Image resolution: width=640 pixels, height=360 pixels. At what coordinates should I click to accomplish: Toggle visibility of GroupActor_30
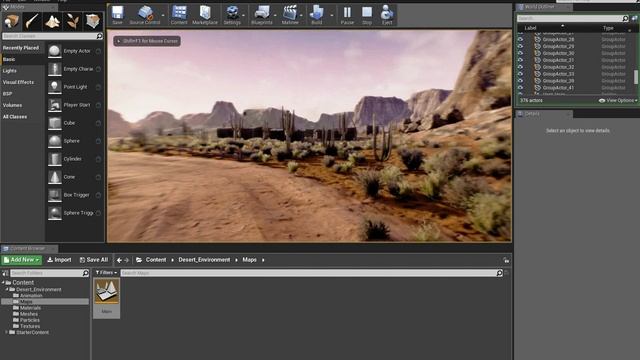point(520,53)
